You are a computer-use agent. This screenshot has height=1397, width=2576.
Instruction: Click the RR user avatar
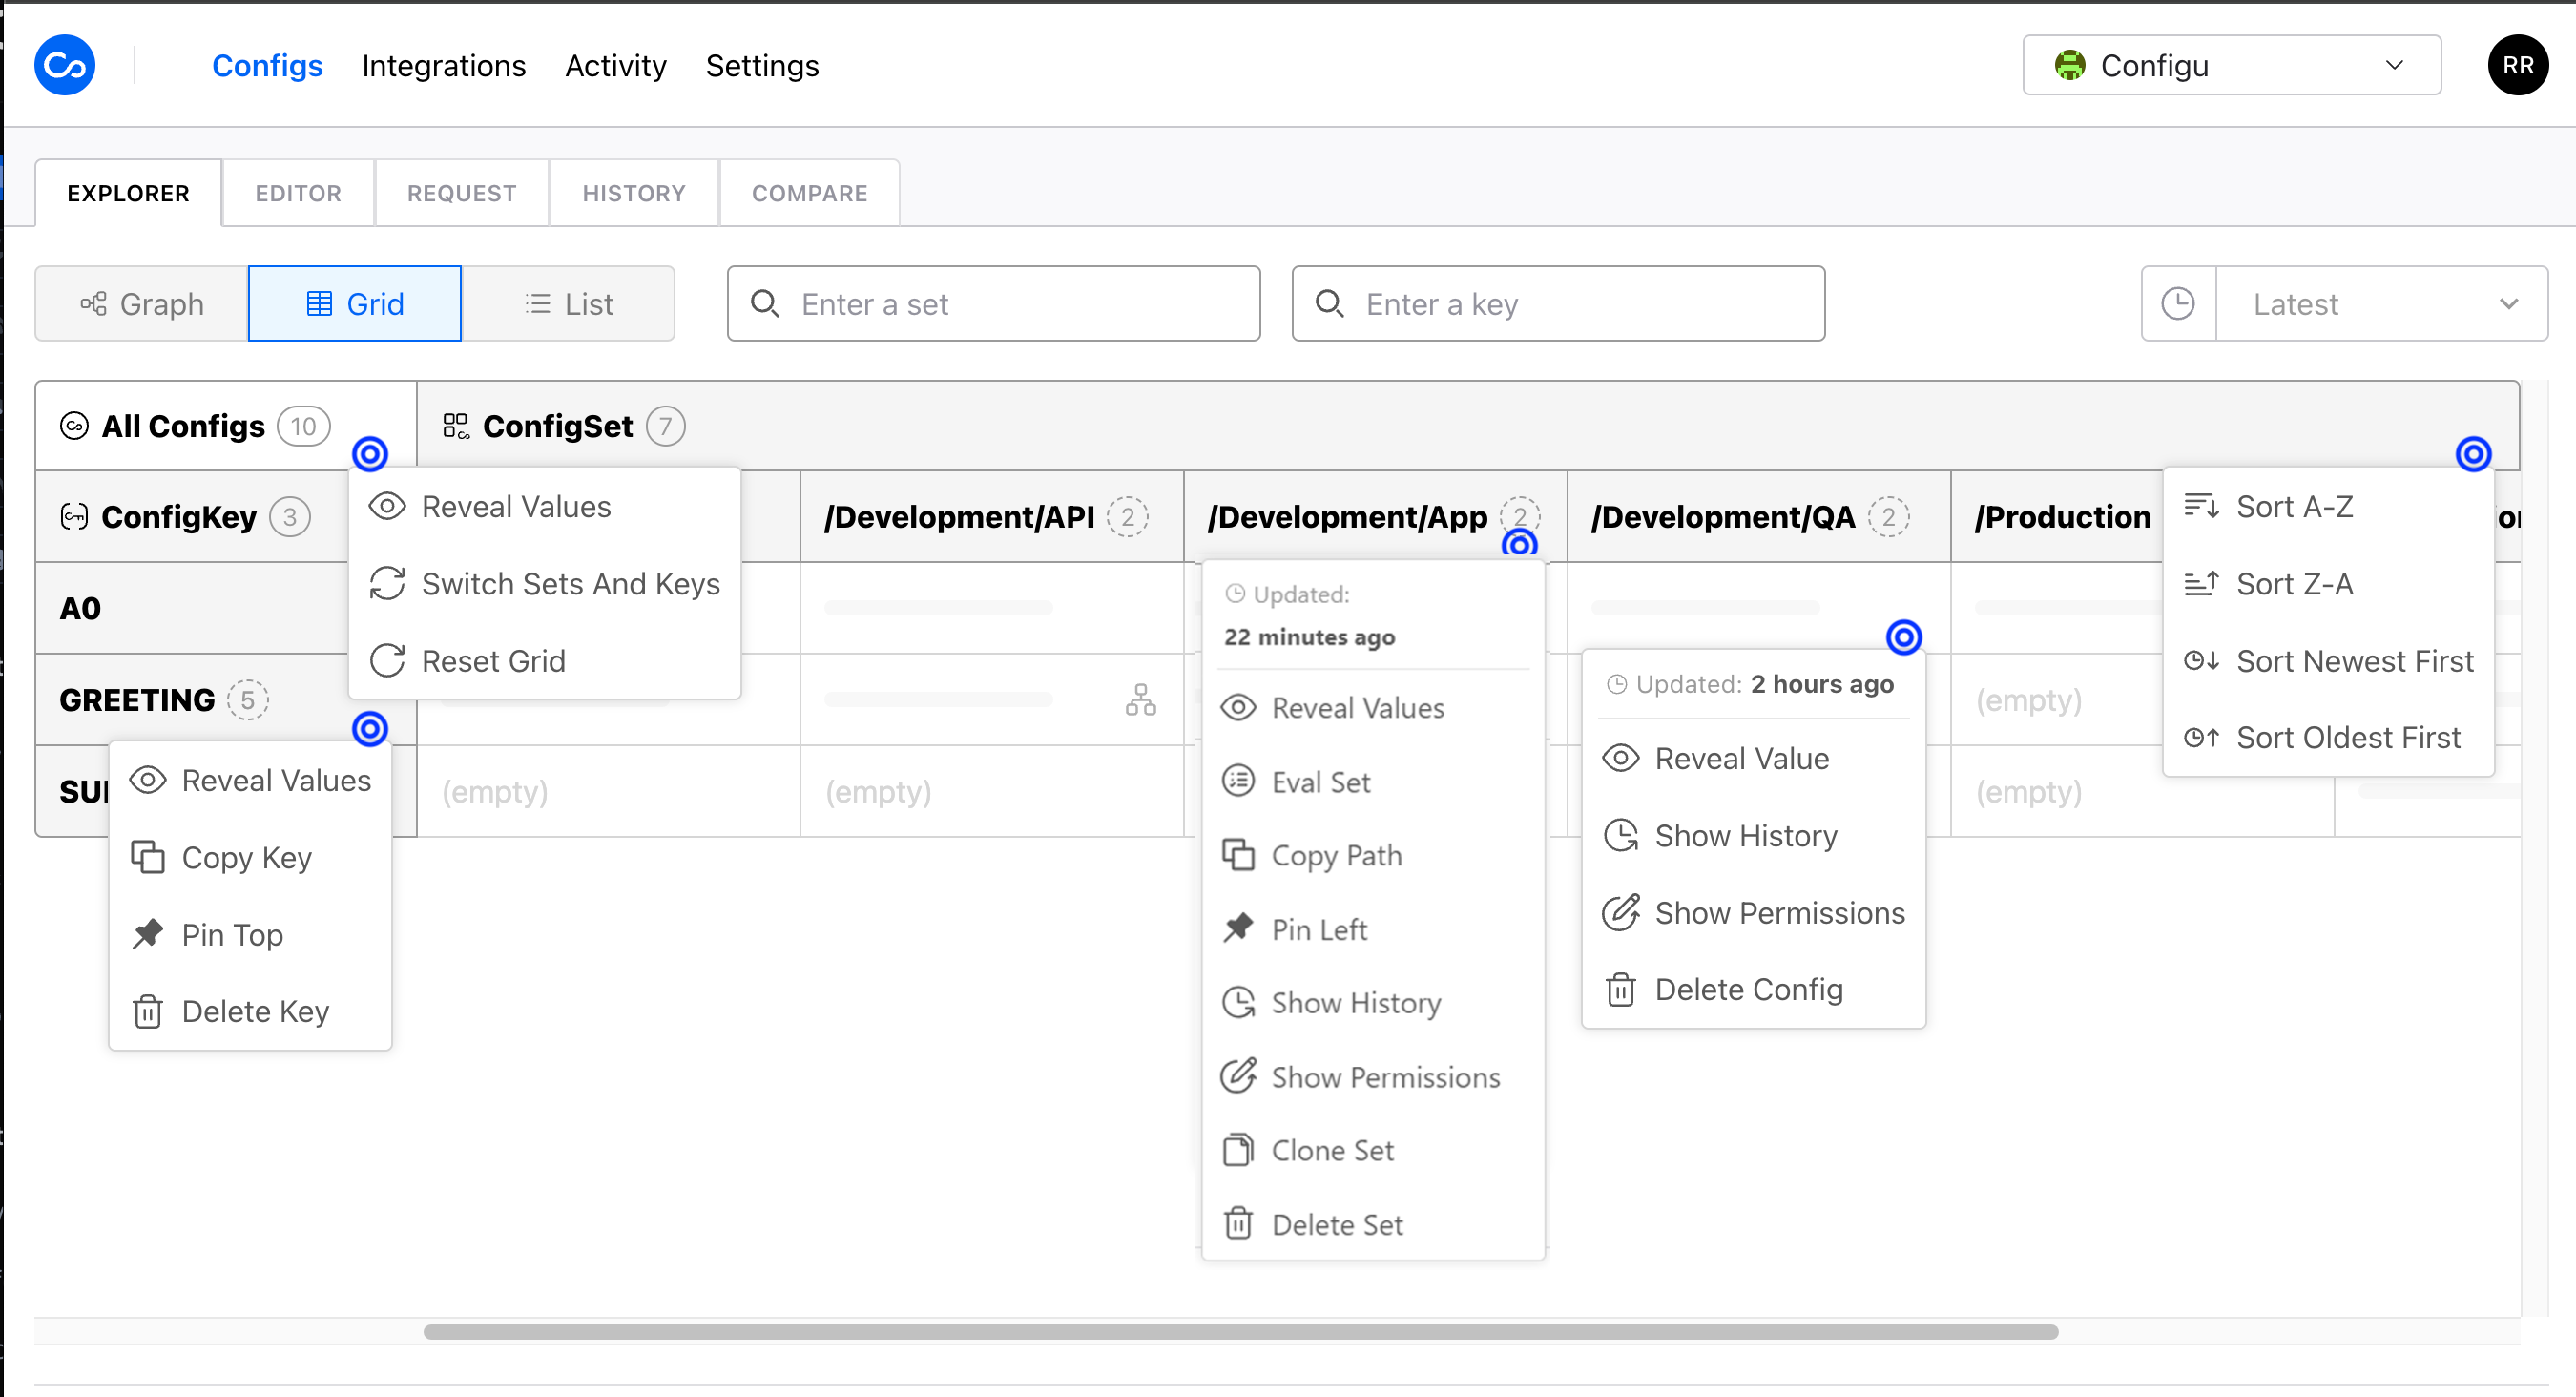click(x=2517, y=66)
